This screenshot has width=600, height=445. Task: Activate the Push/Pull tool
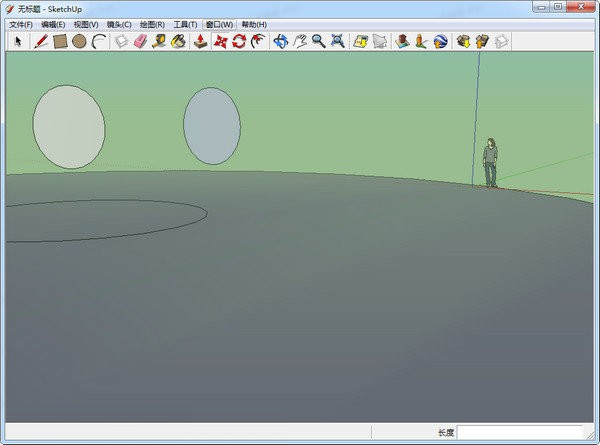click(x=201, y=41)
